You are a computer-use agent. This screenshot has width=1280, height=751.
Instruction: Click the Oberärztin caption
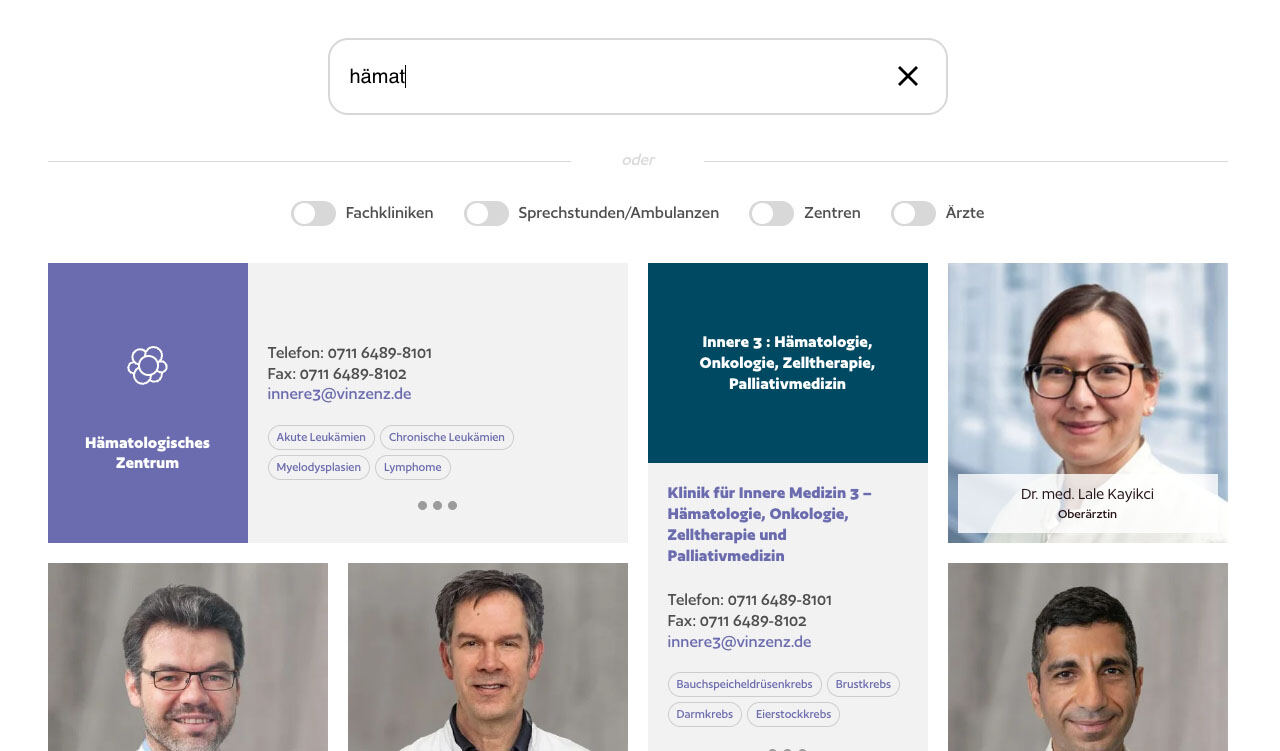point(1087,514)
